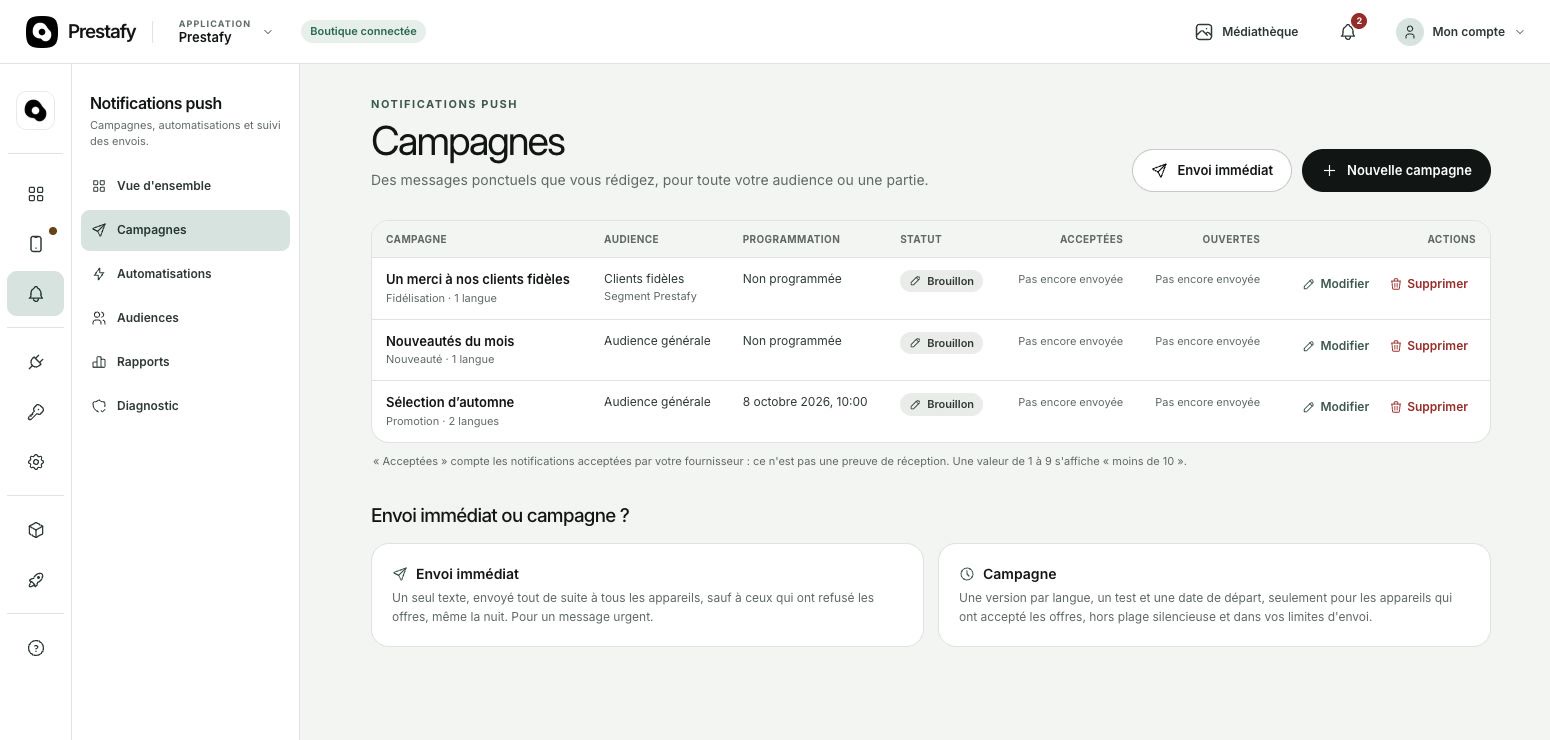Open the dashboard grid icon in the rail
The image size is (1550, 740).
(36, 194)
